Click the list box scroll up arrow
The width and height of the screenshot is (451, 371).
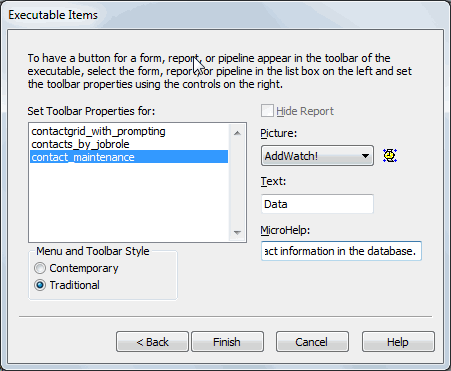tap(237, 133)
